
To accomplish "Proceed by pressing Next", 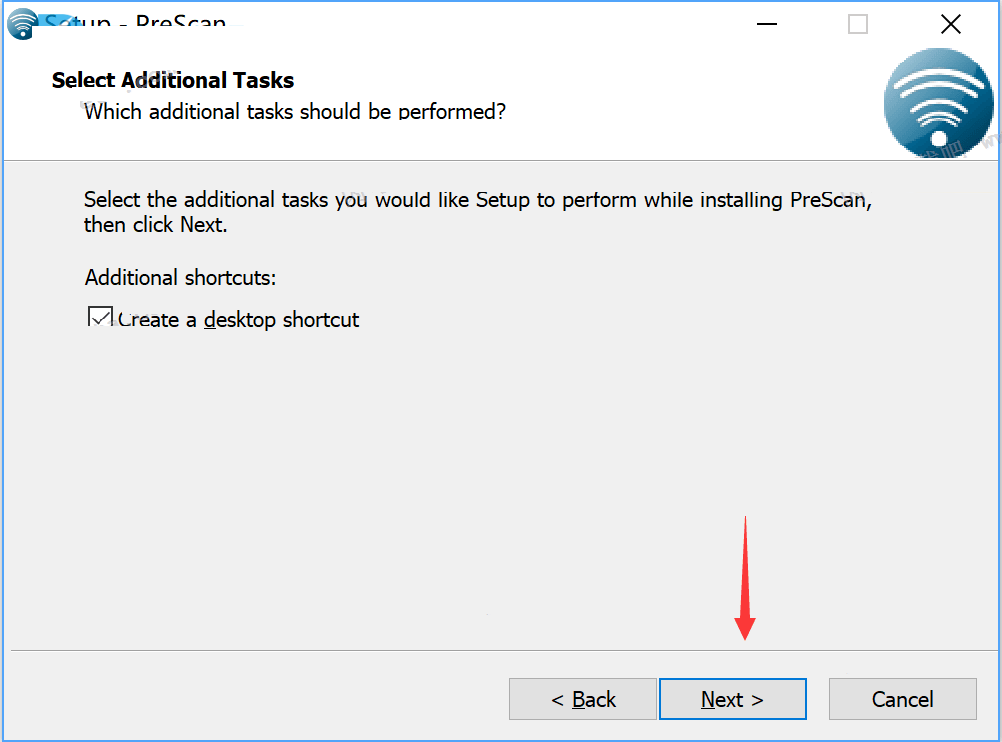I will (732, 699).
